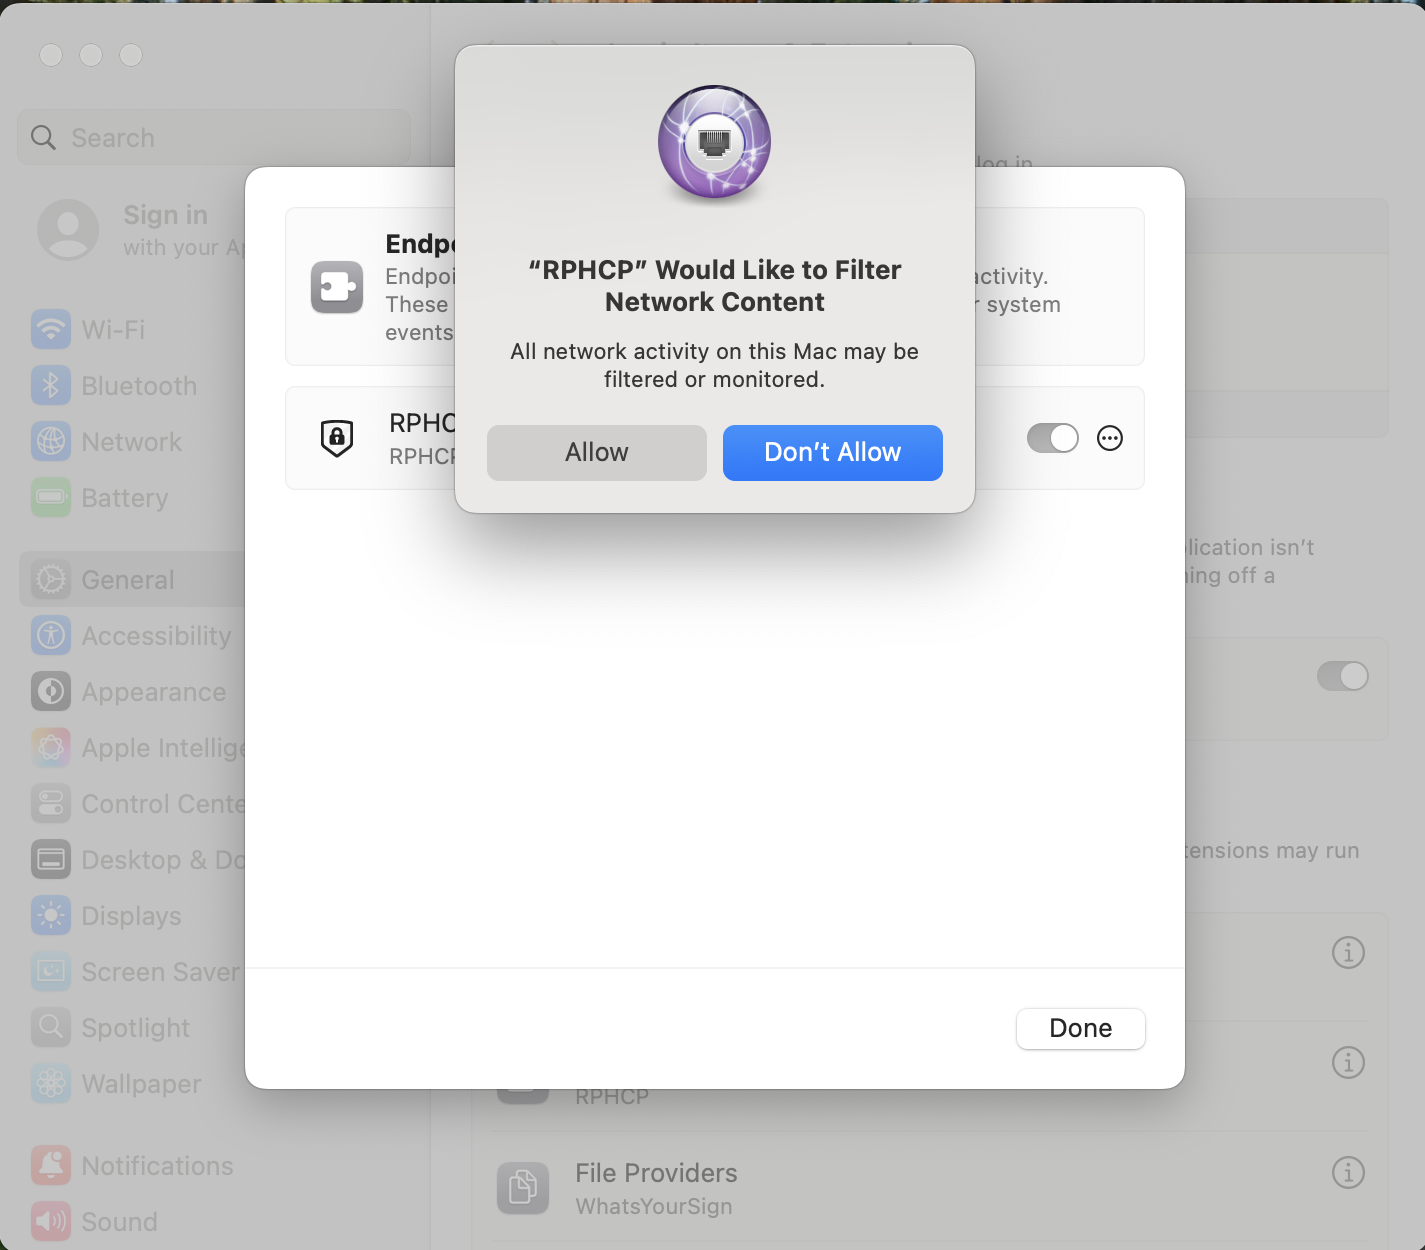Toggle the RPHCP endpoint security extension switch
The image size is (1425, 1250).
(1052, 438)
